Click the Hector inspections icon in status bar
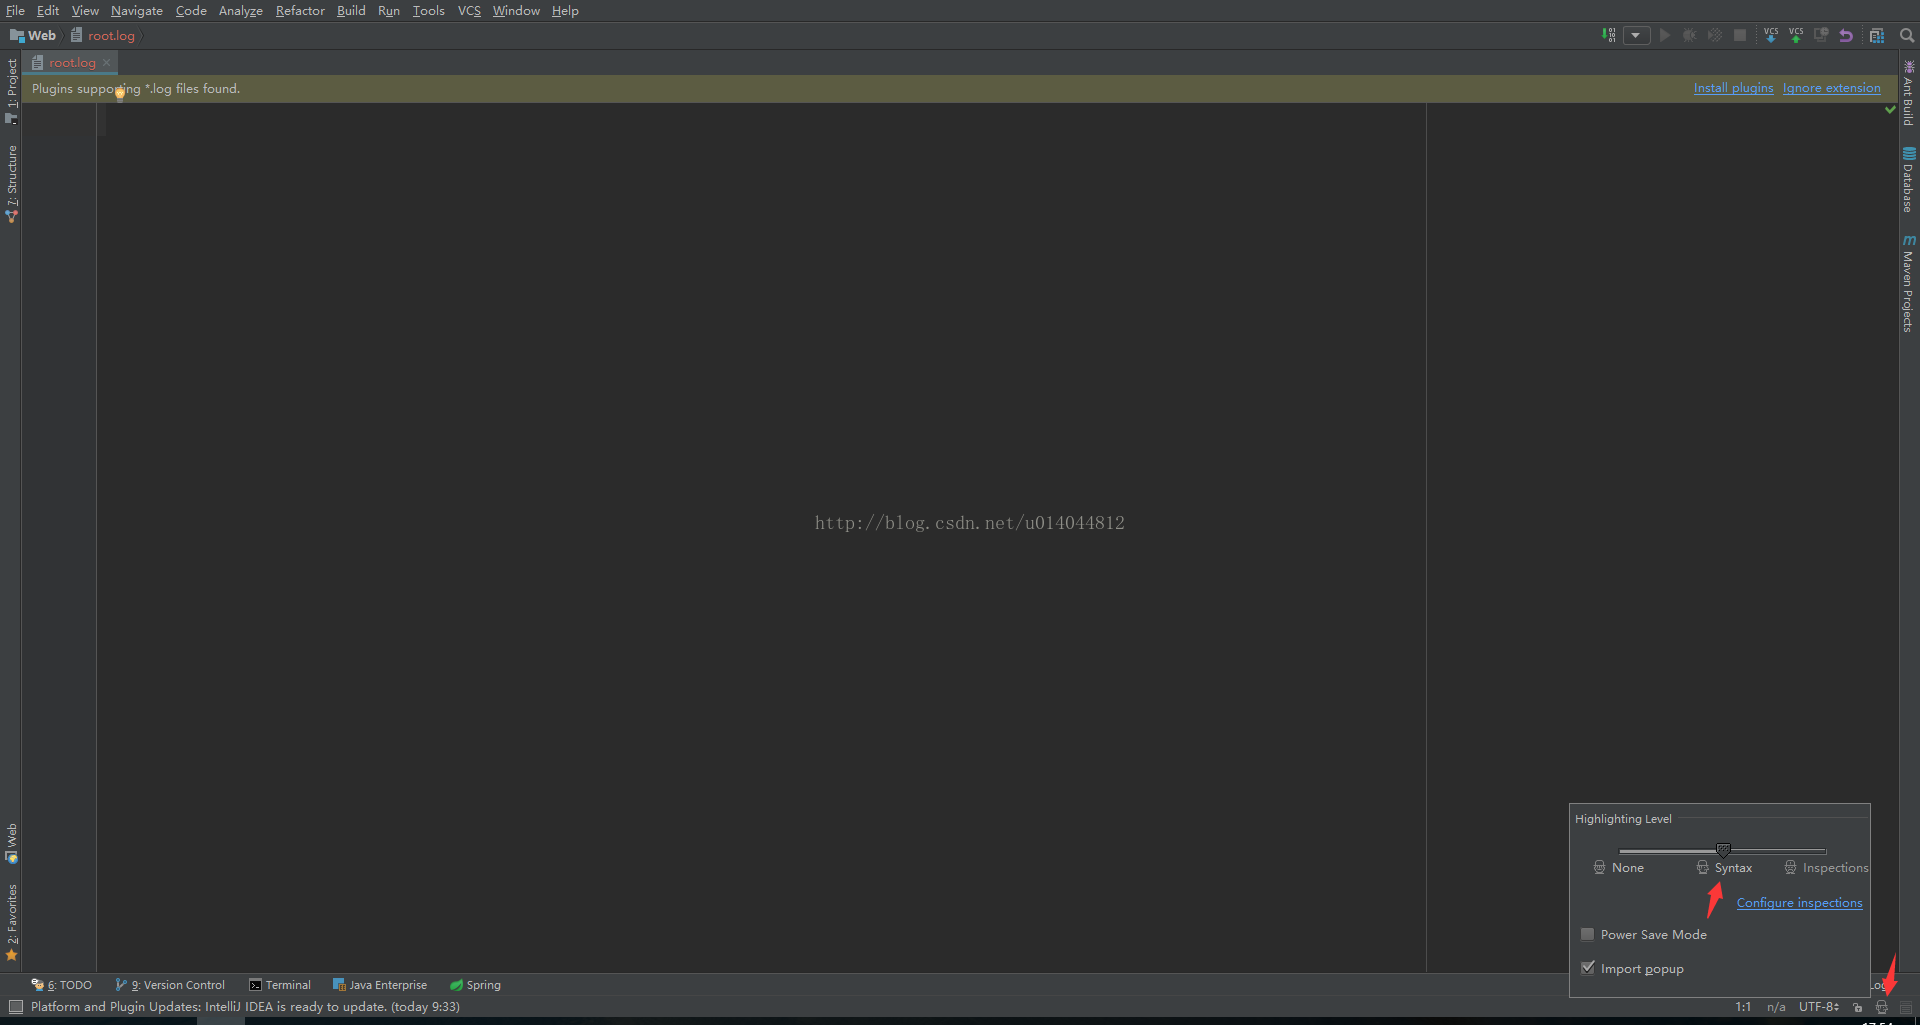1920x1025 pixels. click(1881, 1007)
